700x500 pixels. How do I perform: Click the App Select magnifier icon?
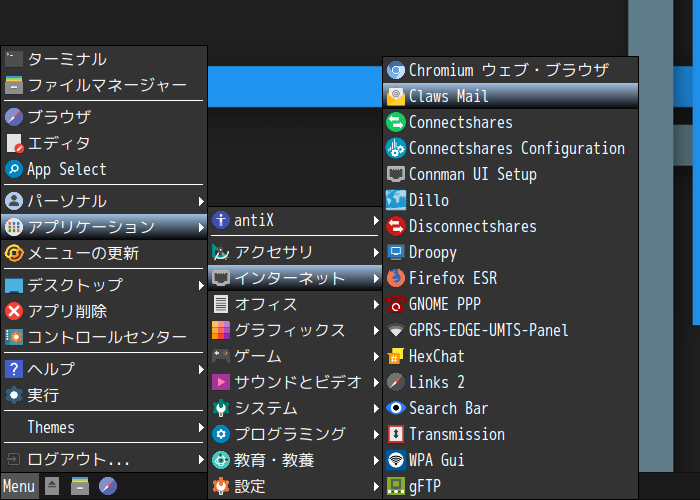coord(14,169)
